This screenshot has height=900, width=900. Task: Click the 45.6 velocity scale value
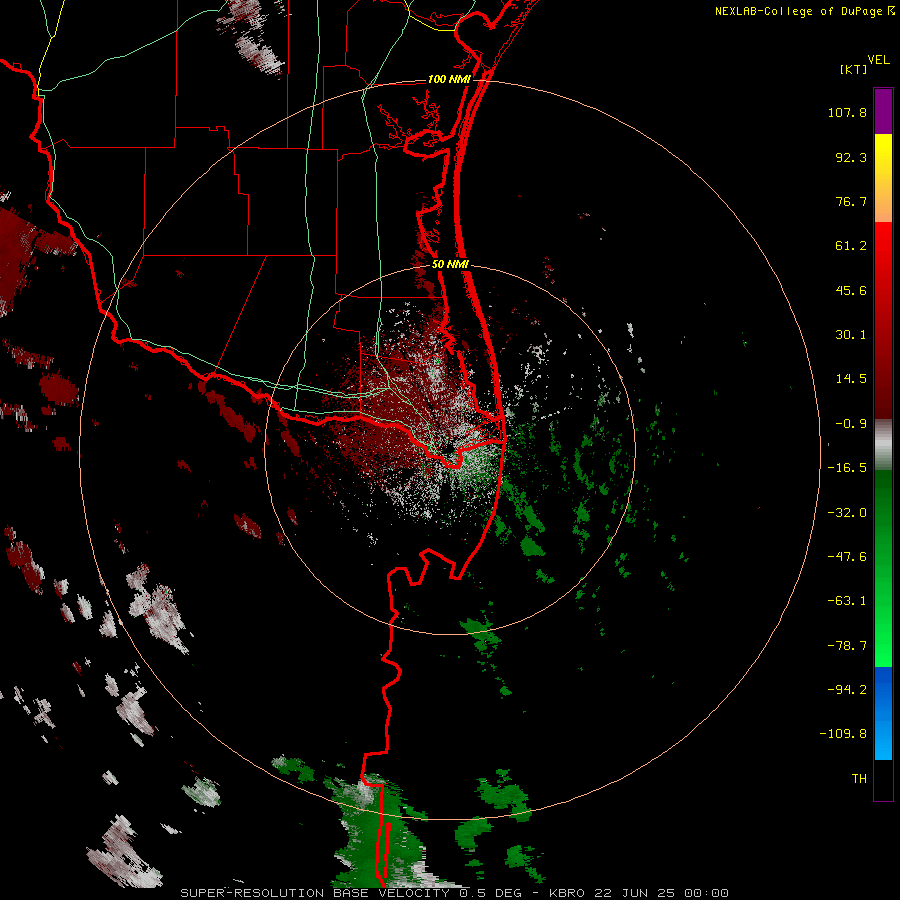851,290
